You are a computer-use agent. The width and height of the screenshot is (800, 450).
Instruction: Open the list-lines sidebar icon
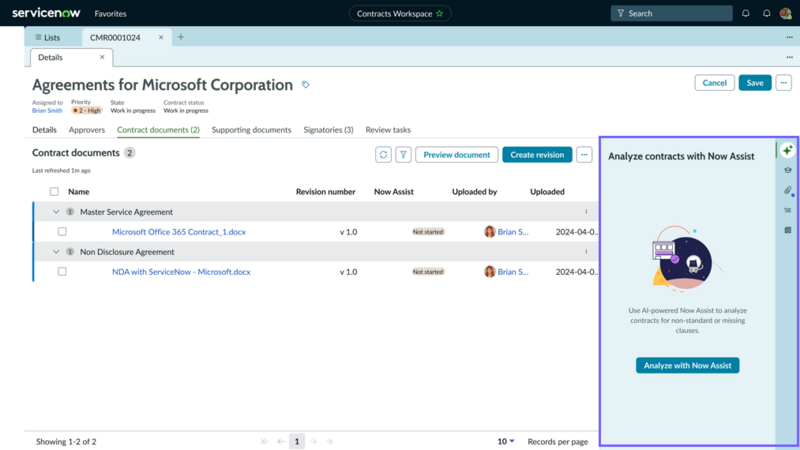click(x=788, y=210)
